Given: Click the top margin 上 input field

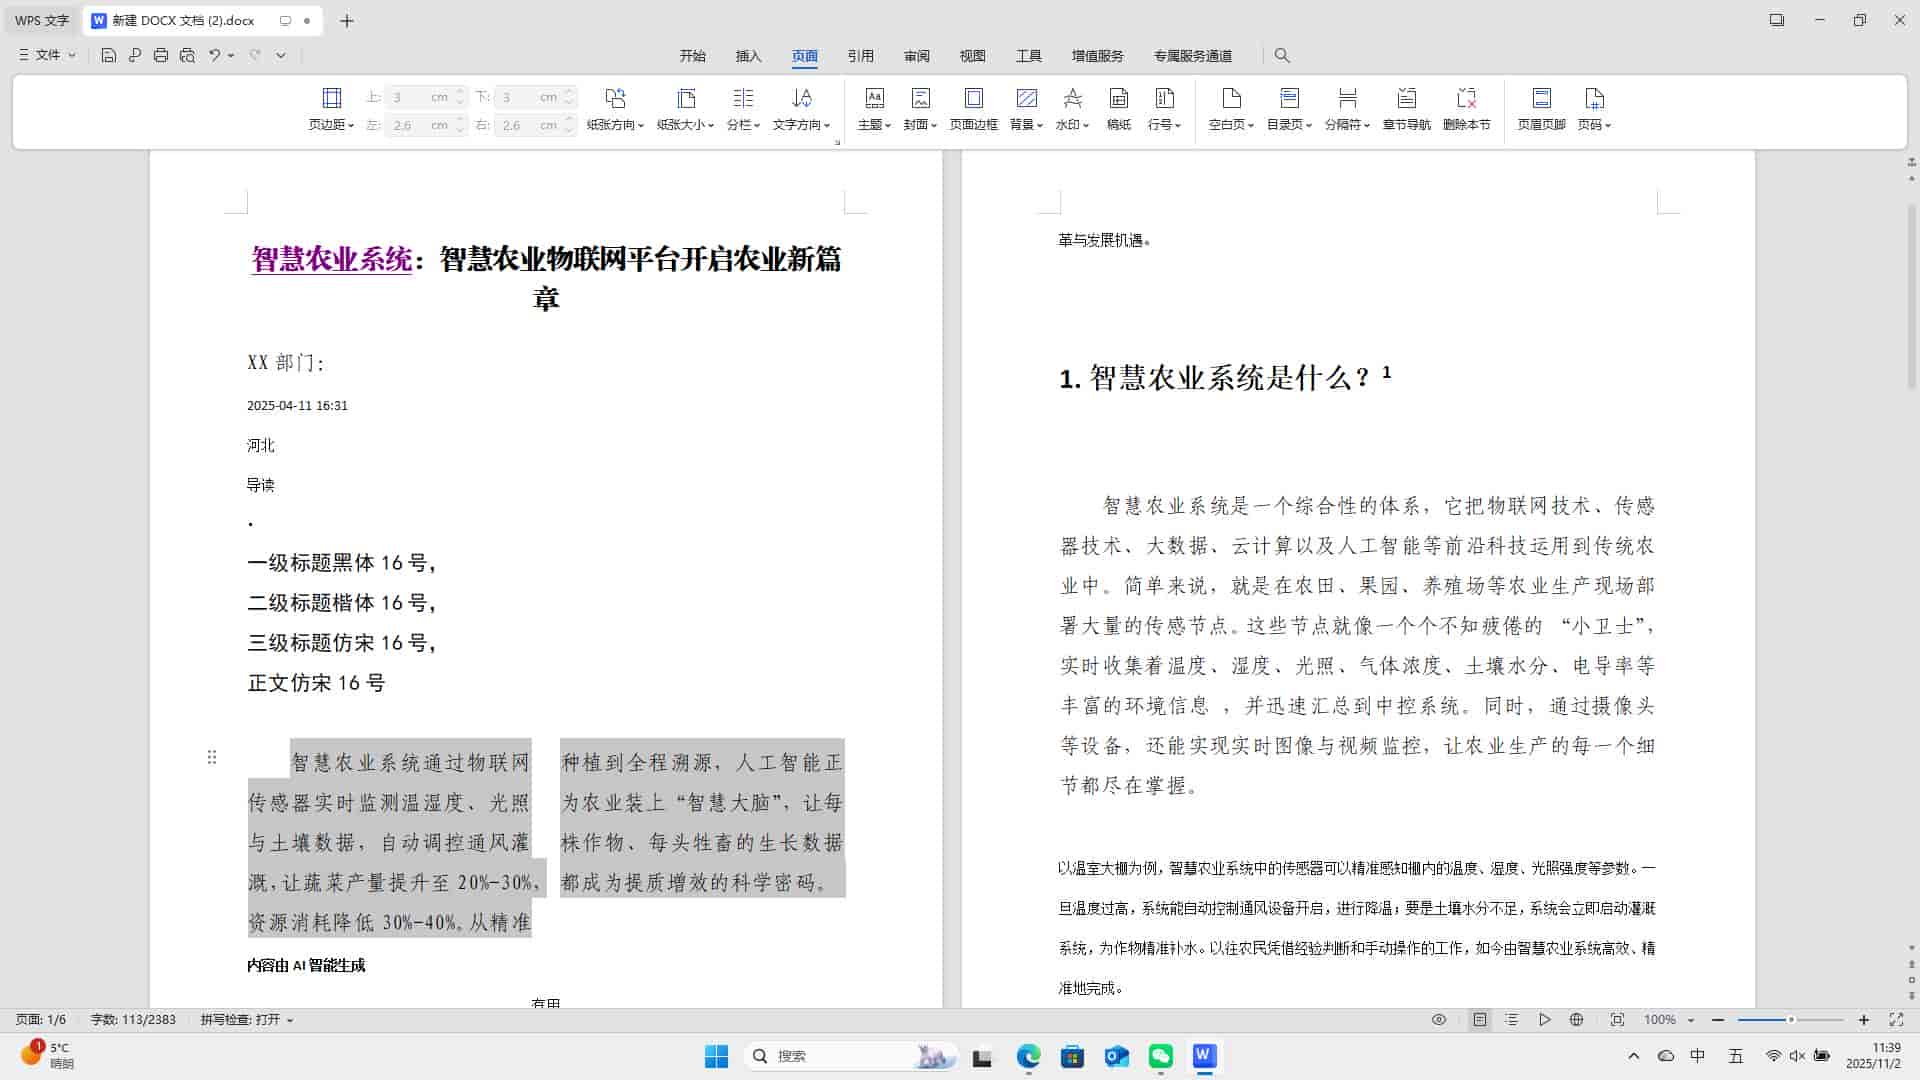Looking at the screenshot, I should pyautogui.click(x=425, y=97).
